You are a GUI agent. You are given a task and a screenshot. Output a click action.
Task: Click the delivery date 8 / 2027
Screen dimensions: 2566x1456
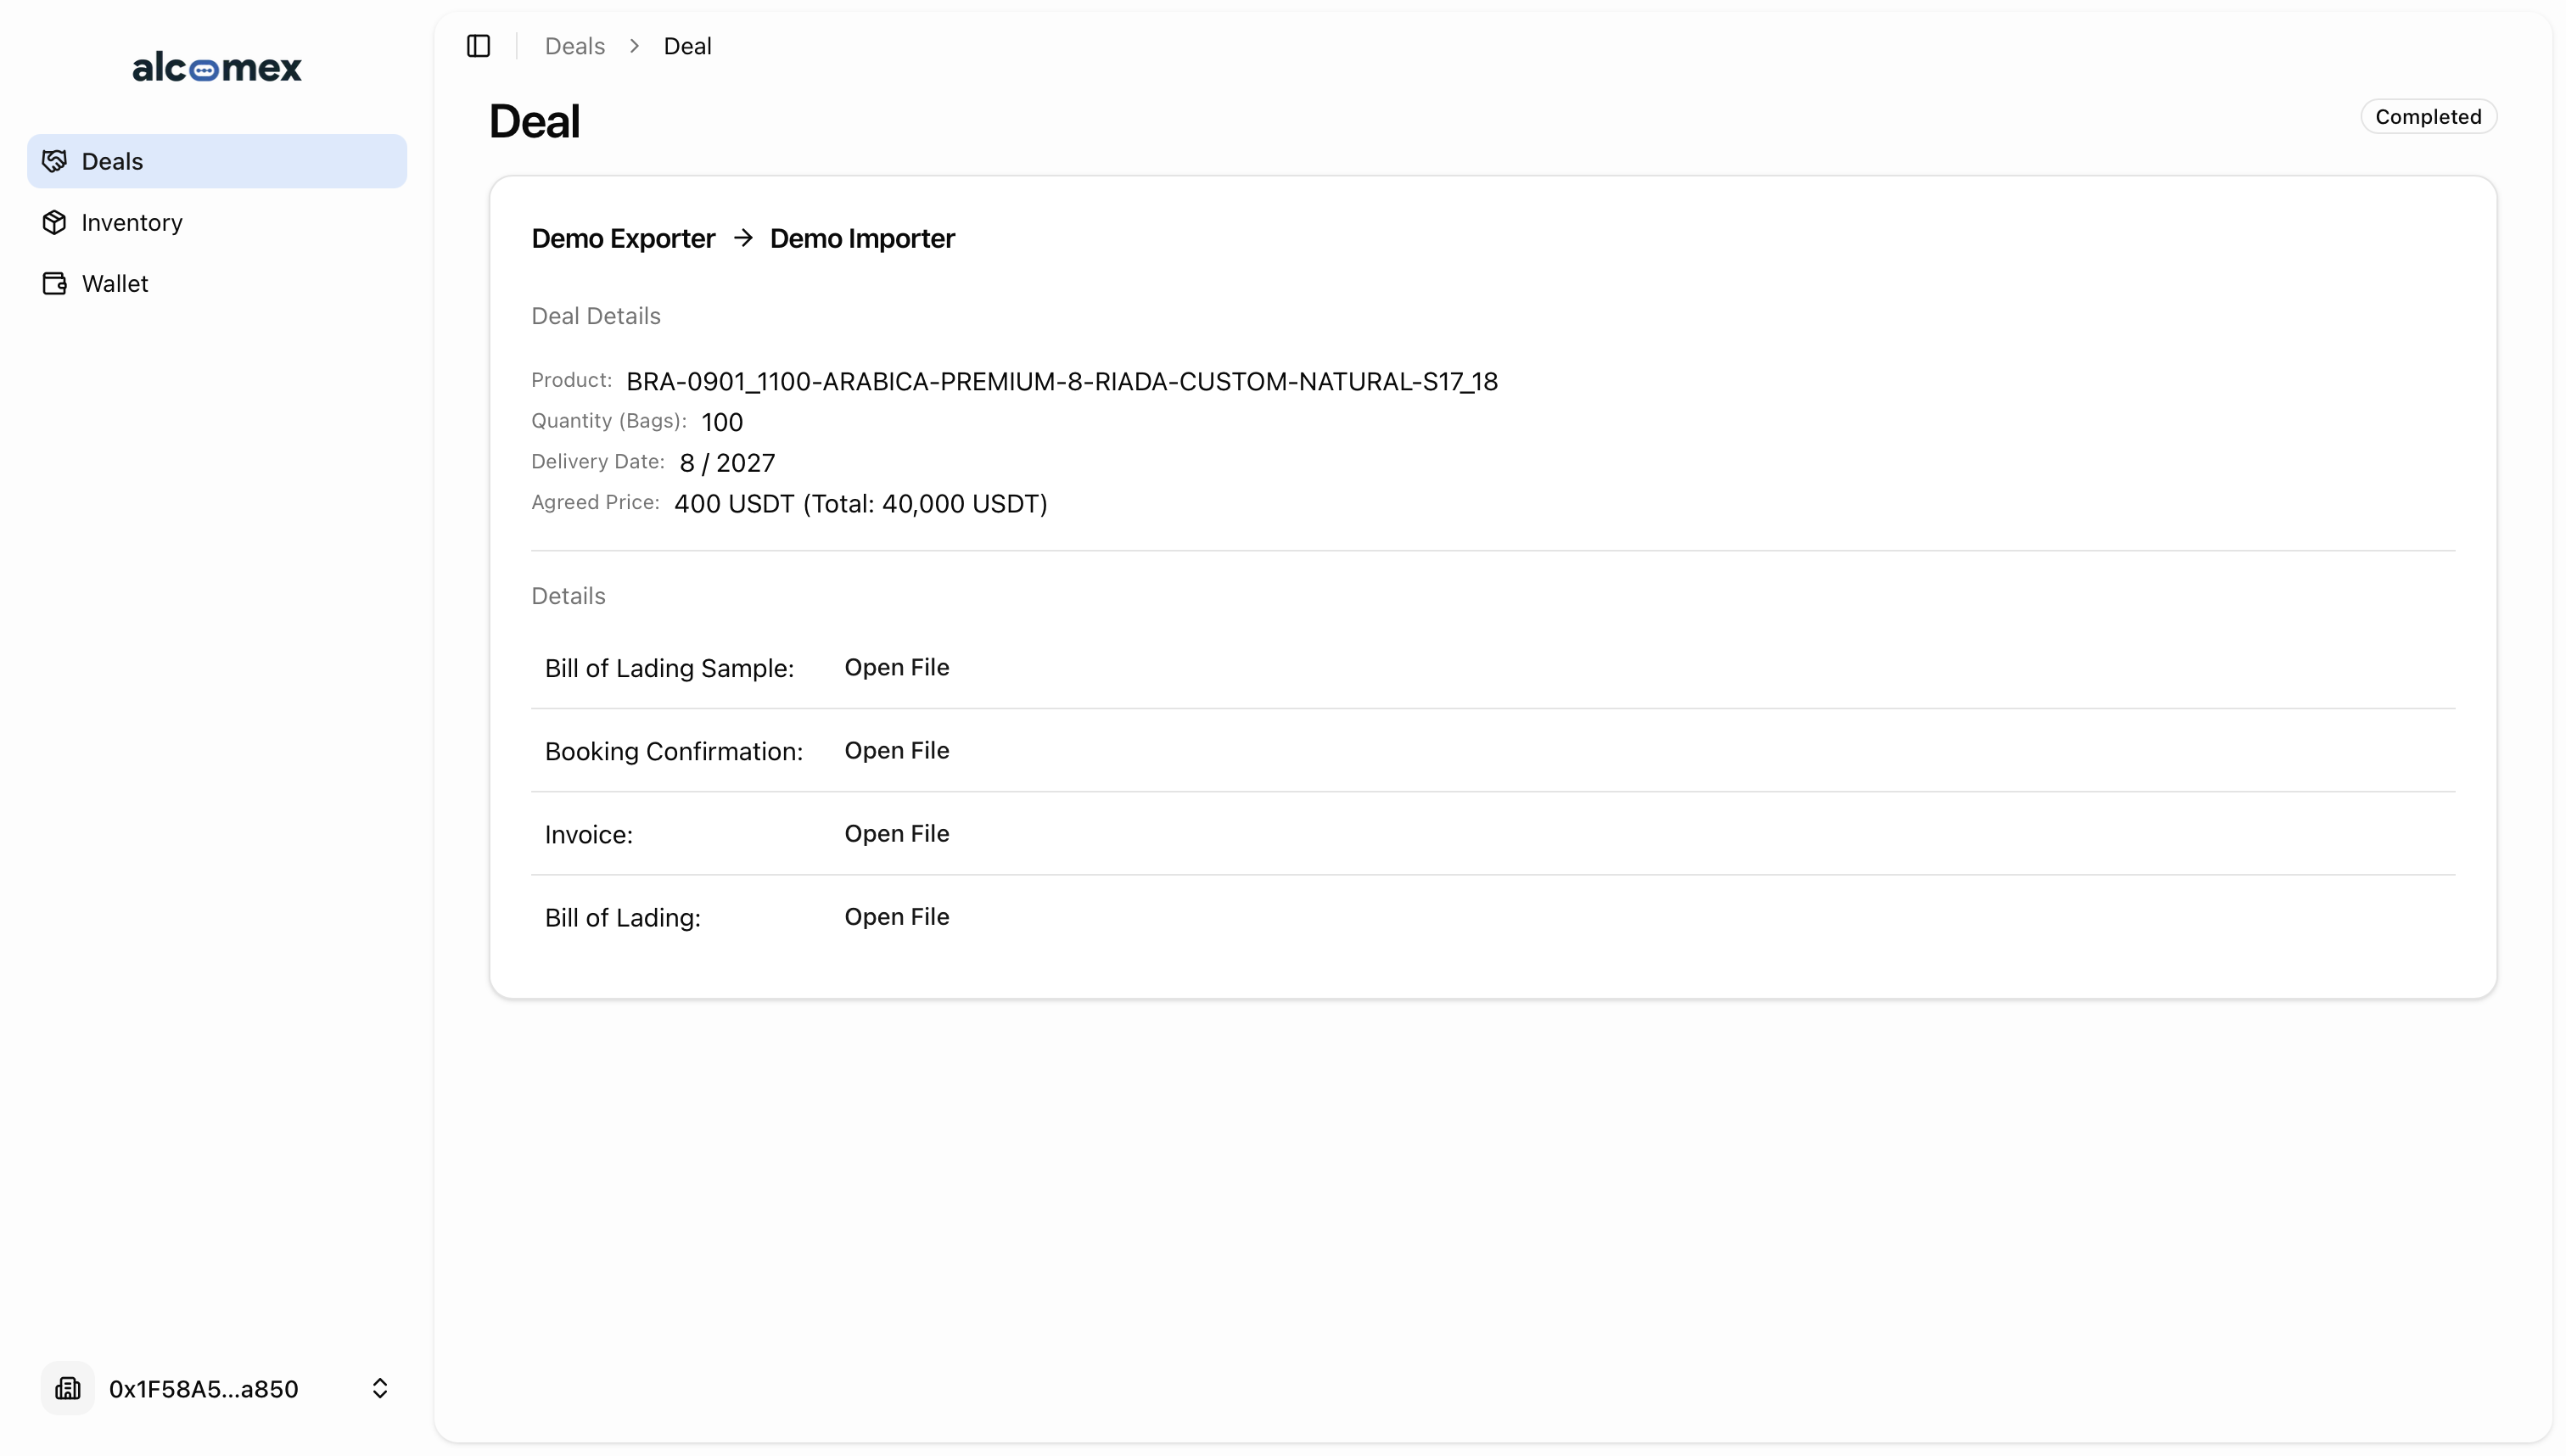pyautogui.click(x=727, y=463)
